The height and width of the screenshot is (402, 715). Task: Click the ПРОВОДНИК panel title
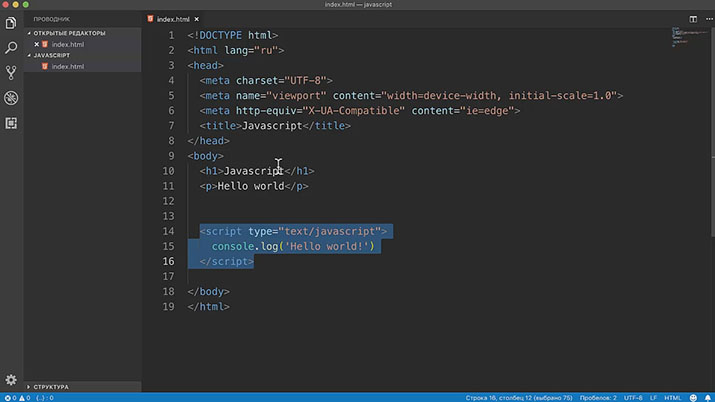click(51, 19)
